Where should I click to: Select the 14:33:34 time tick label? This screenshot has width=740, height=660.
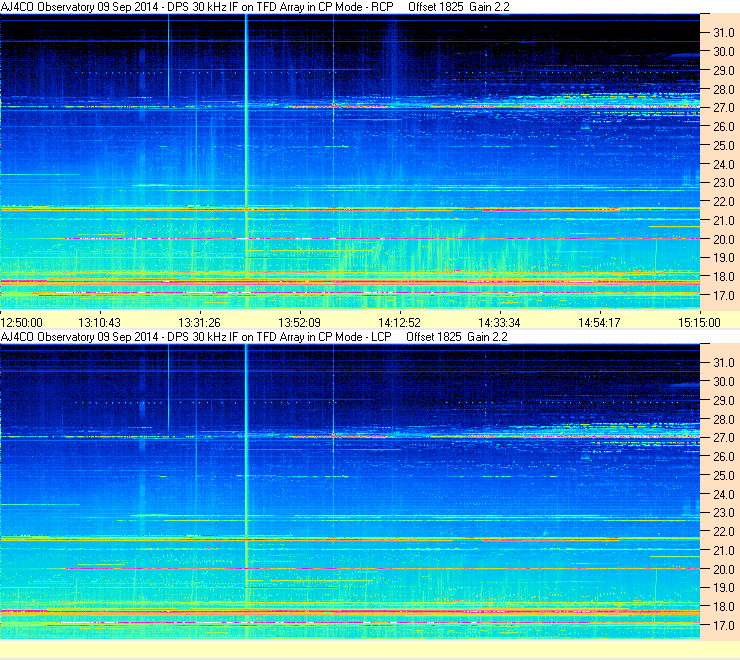(499, 322)
